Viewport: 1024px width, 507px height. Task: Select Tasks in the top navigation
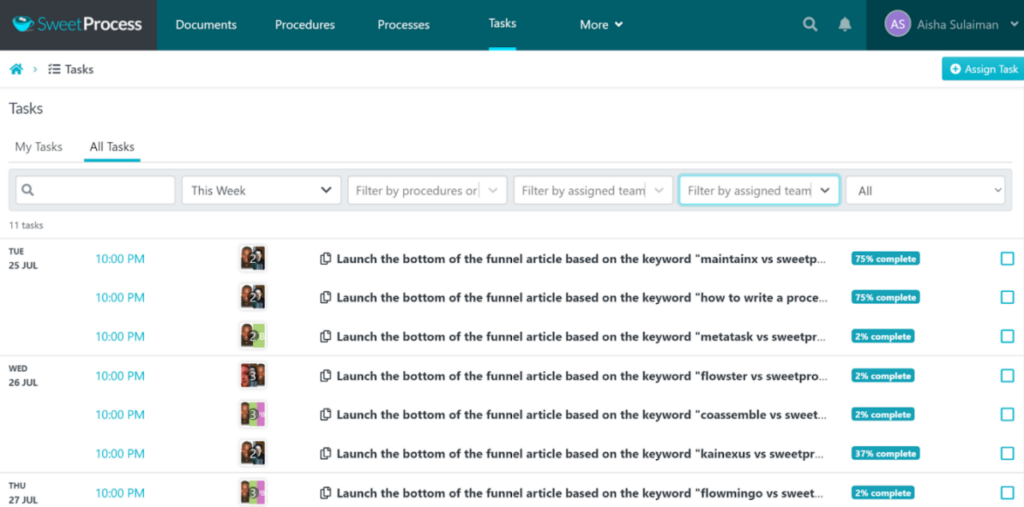click(x=502, y=24)
